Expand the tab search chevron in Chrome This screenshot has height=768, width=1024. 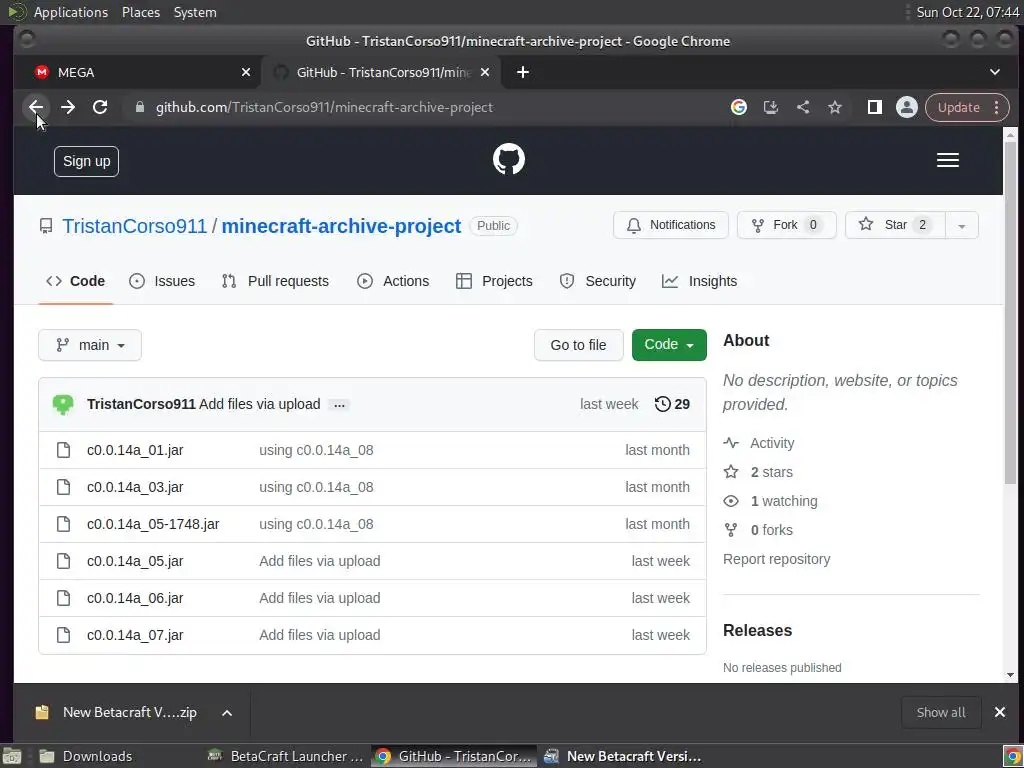click(995, 72)
